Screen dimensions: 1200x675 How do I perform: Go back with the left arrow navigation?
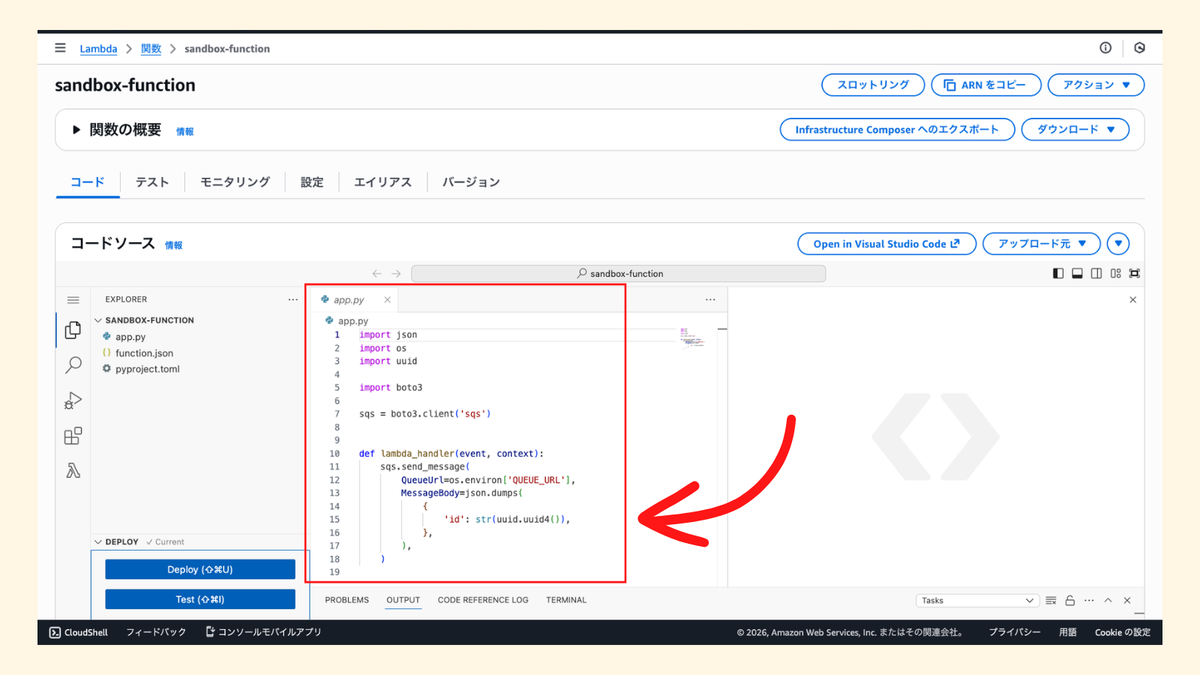pyautogui.click(x=377, y=274)
